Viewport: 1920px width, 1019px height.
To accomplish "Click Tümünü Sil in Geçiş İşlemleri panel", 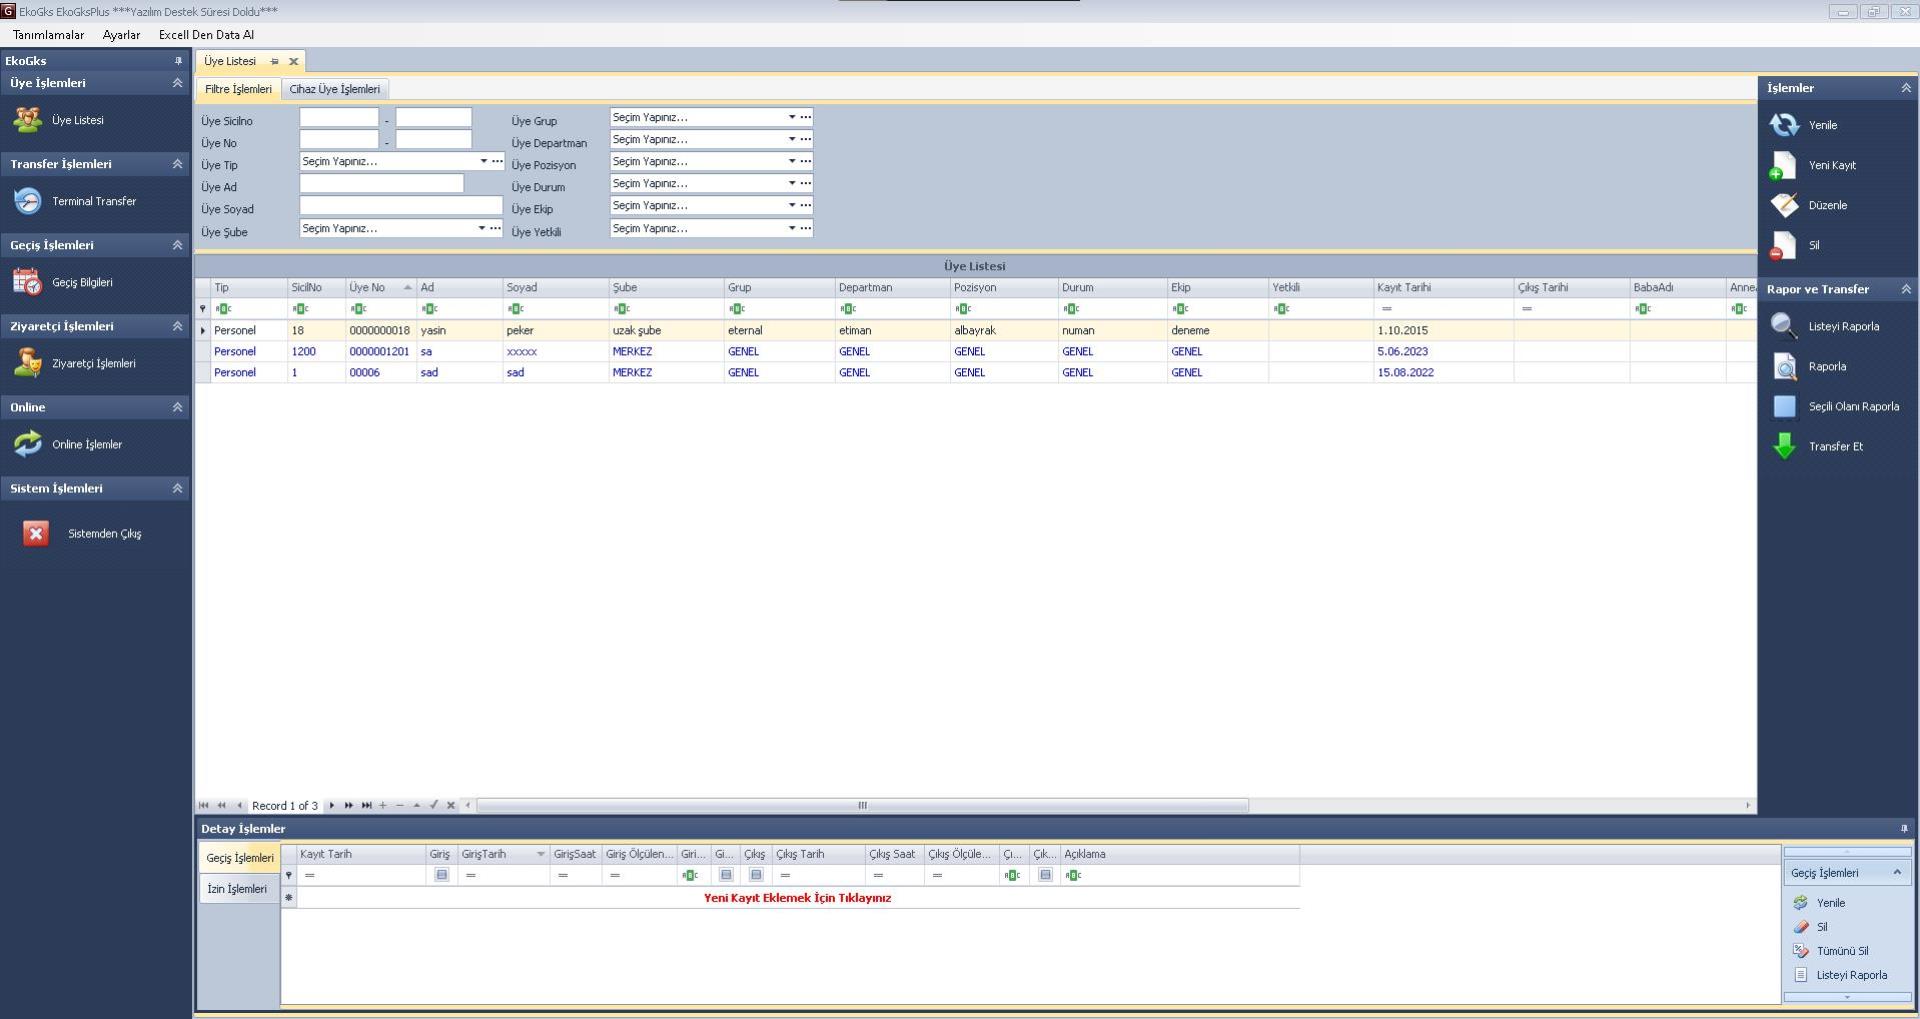I will pos(1842,951).
